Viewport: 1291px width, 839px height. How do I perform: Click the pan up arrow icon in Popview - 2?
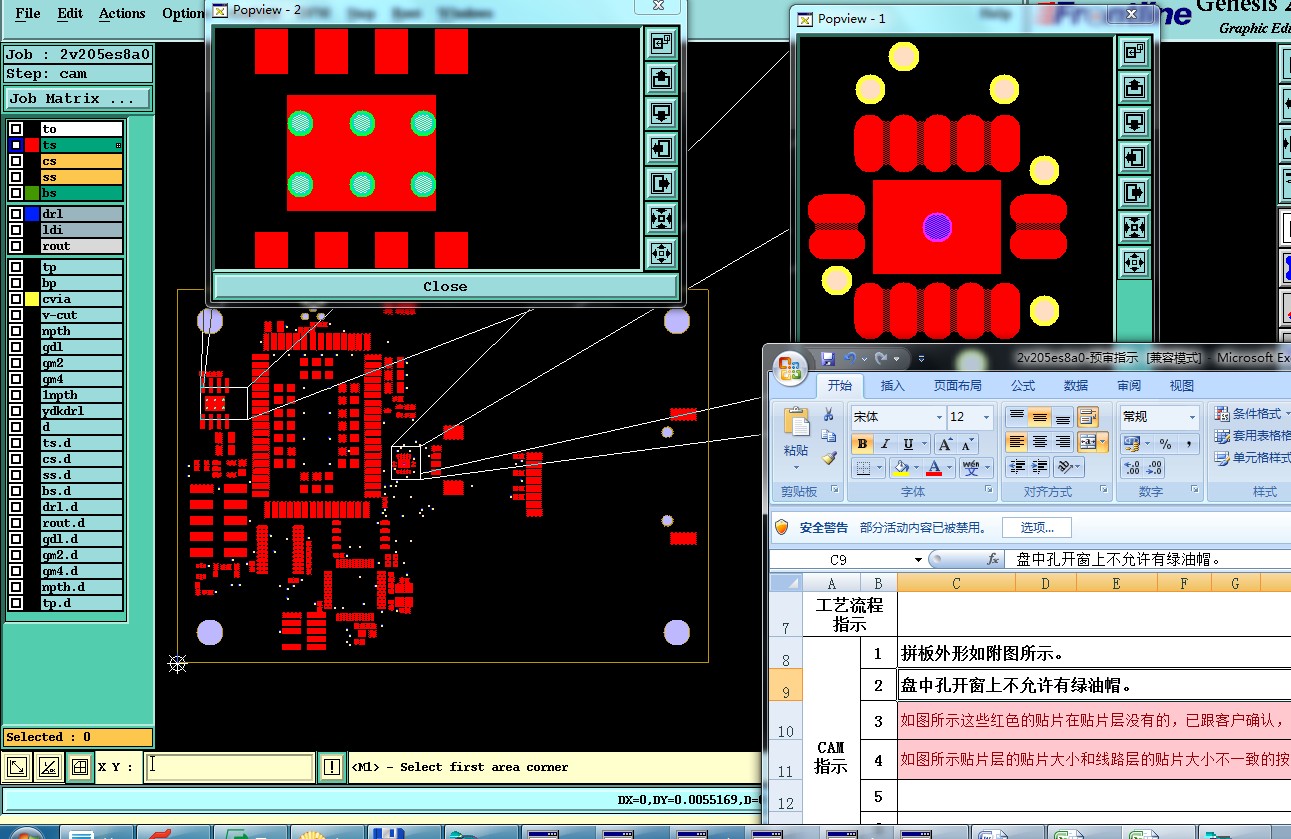pyautogui.click(x=661, y=77)
